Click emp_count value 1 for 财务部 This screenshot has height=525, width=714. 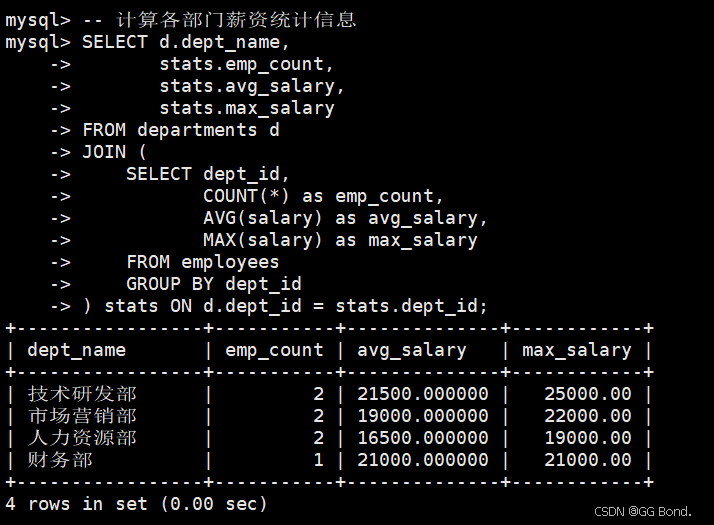(x=318, y=460)
